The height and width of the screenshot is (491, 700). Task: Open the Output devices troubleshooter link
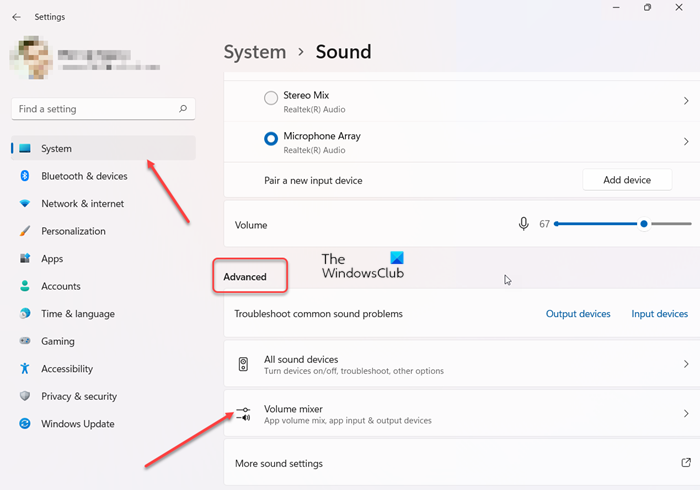578,314
